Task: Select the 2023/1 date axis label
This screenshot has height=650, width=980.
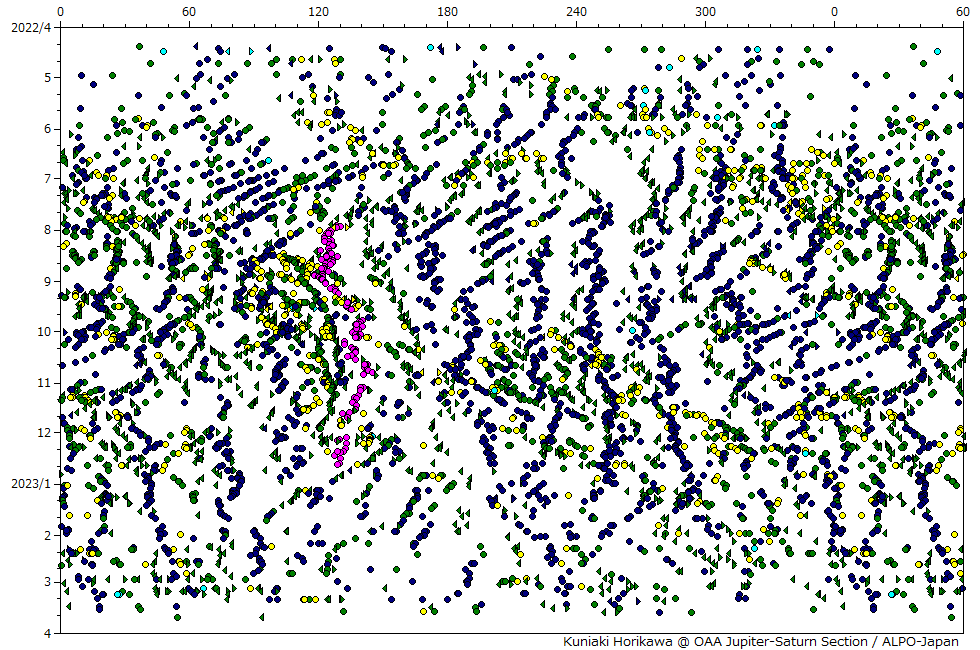Action: coord(31,484)
